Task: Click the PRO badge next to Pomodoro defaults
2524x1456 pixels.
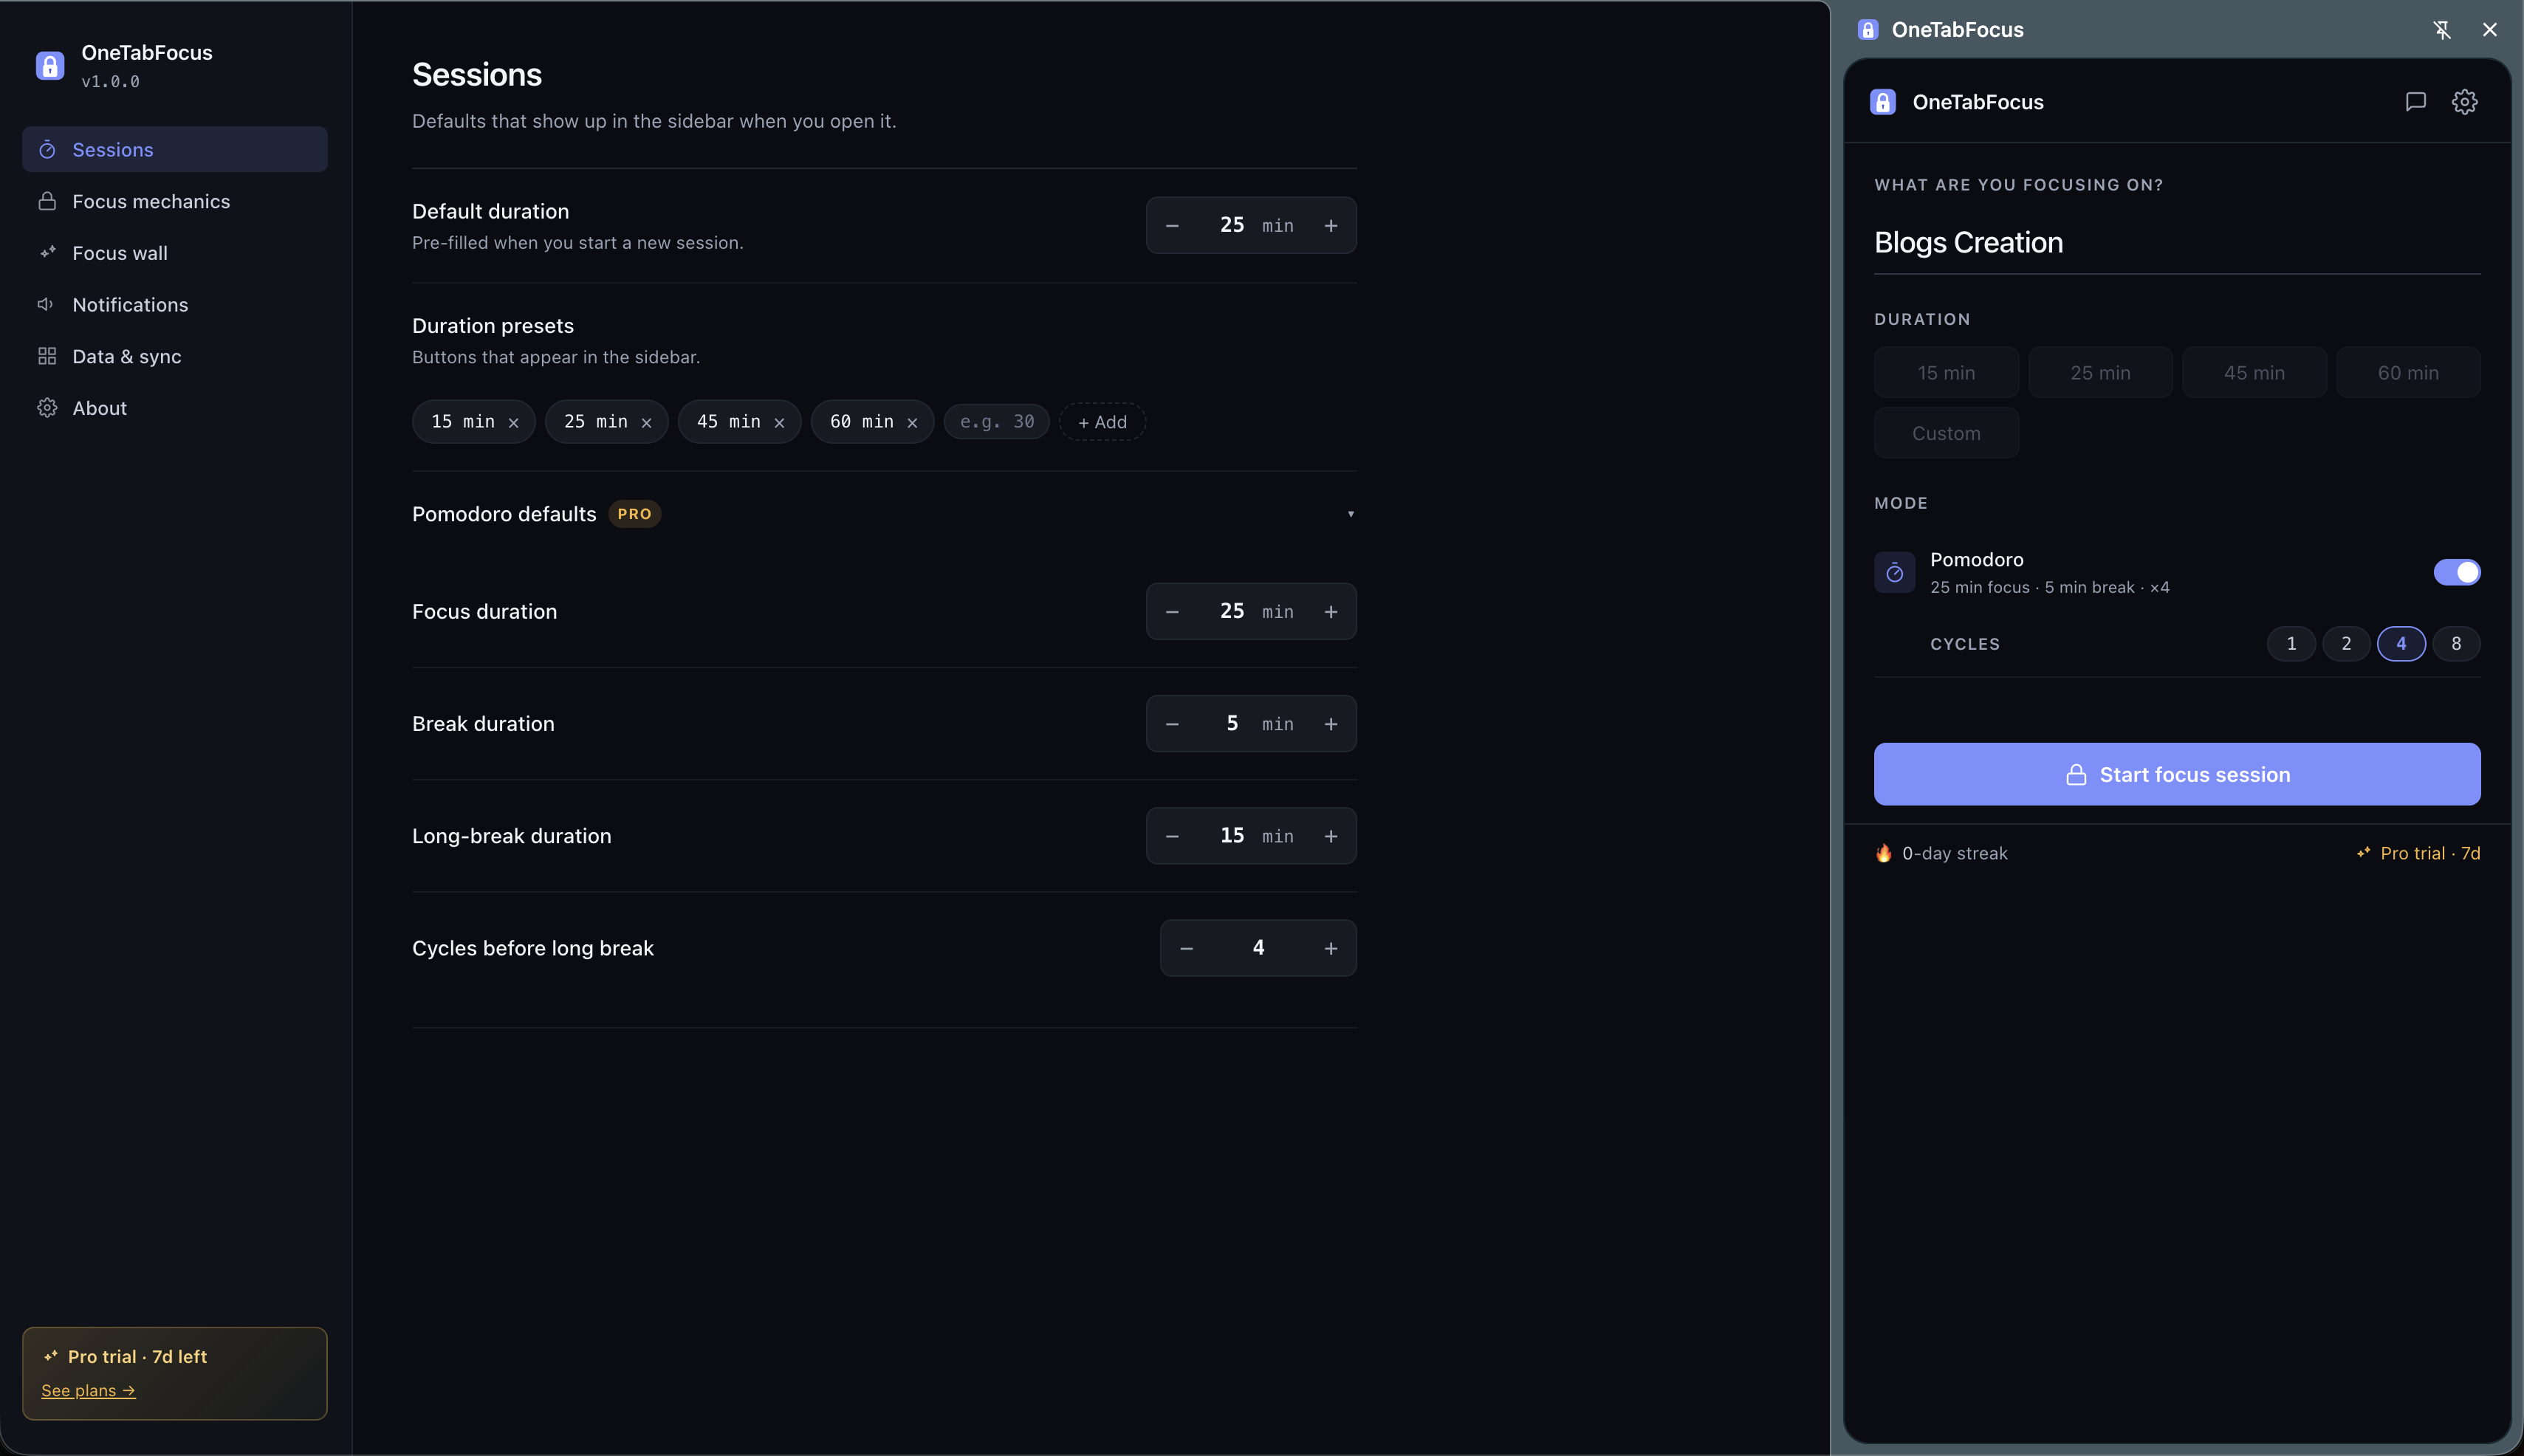Action: pos(634,514)
